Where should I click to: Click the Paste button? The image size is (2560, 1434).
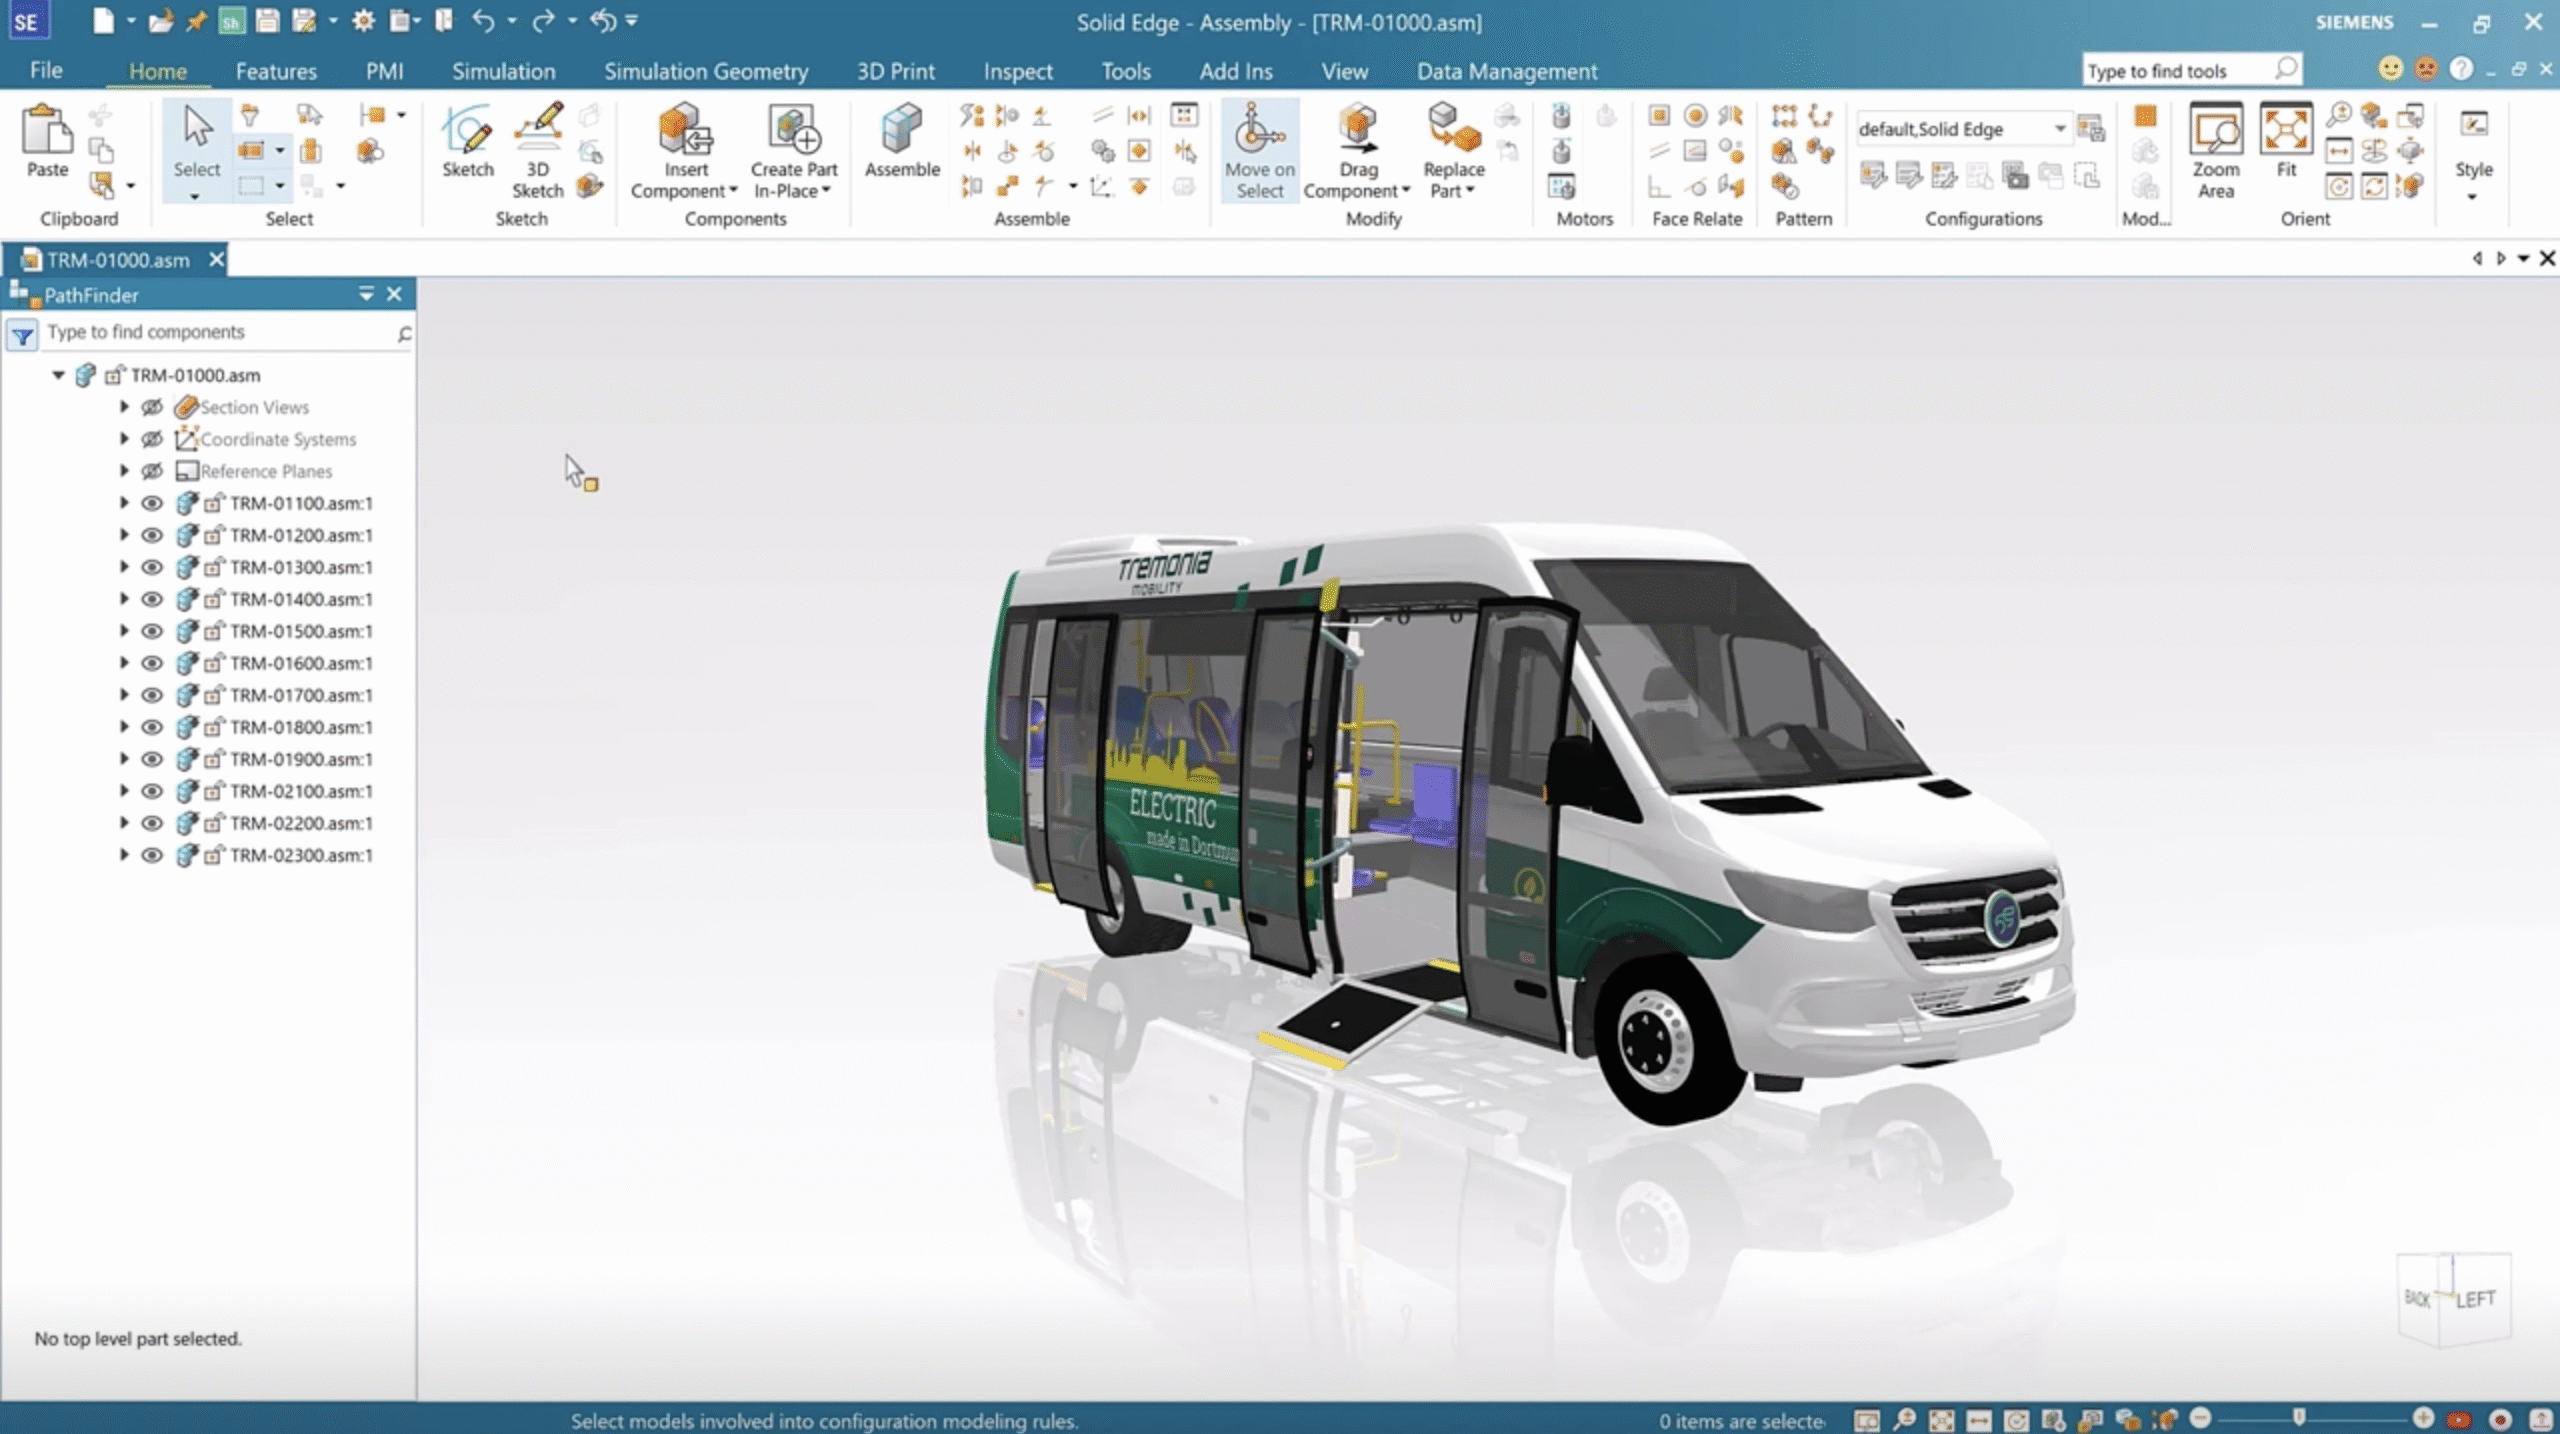click(47, 140)
